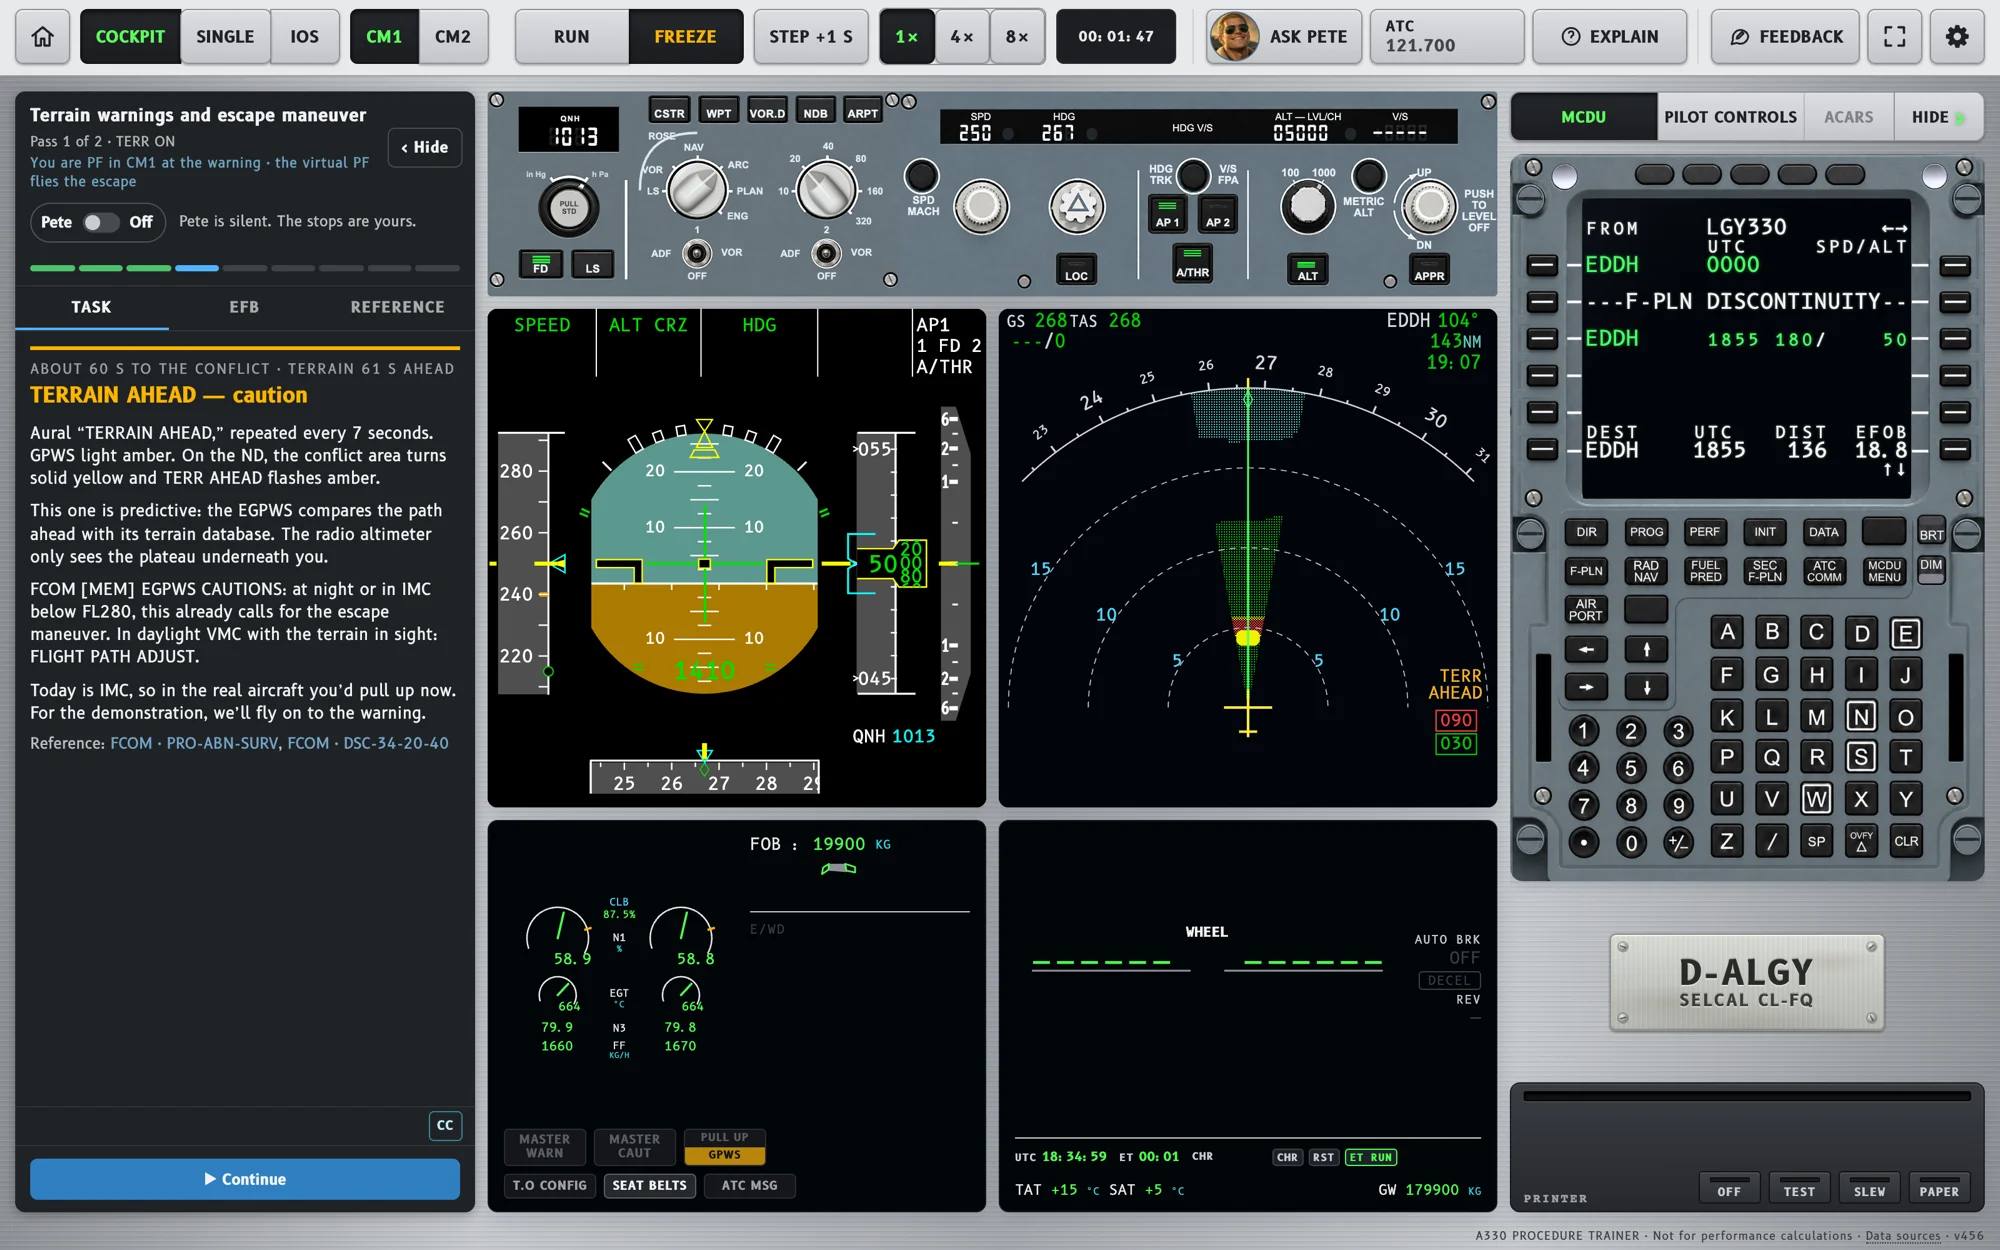This screenshot has height=1250, width=2000.
Task: Switch to the EFB tab
Action: (x=244, y=307)
